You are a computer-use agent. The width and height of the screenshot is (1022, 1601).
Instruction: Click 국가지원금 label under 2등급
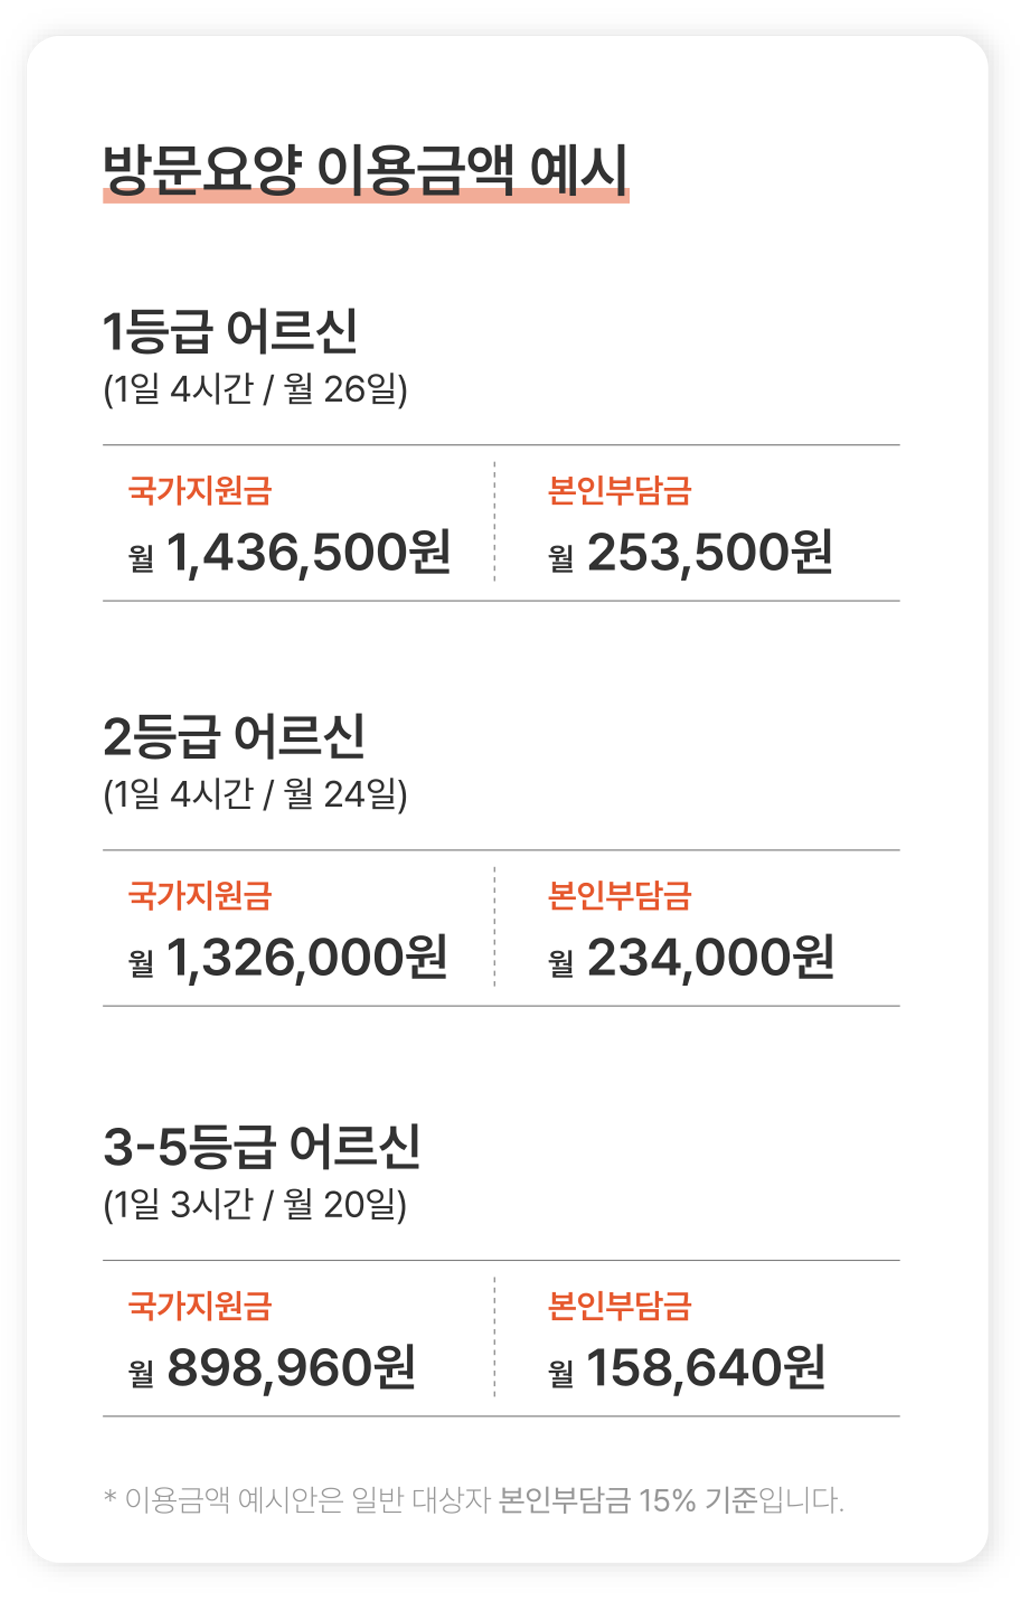pos(200,895)
